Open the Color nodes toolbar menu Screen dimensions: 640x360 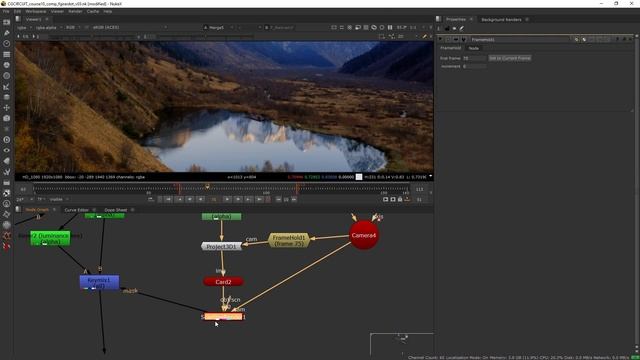(7, 65)
